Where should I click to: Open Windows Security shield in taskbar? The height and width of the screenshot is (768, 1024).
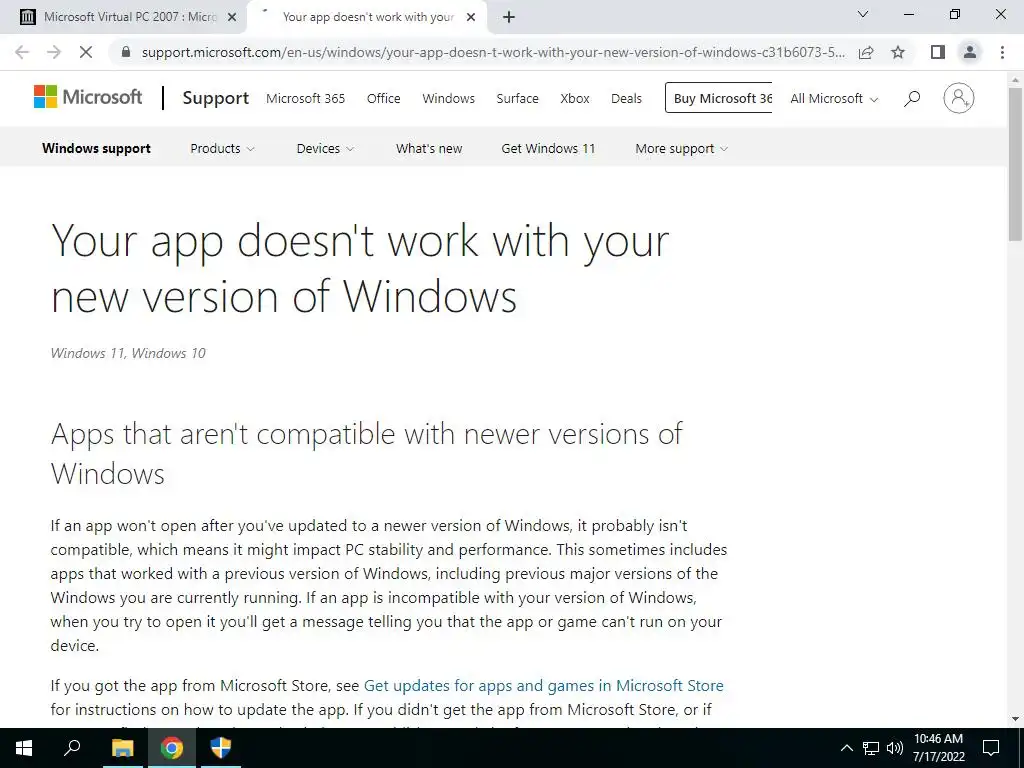[221, 748]
